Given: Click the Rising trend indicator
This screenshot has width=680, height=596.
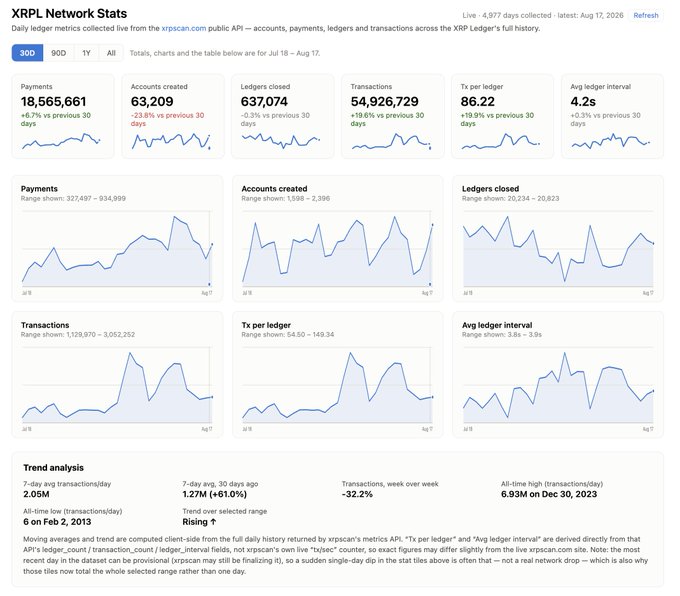Looking at the screenshot, I should (199, 522).
